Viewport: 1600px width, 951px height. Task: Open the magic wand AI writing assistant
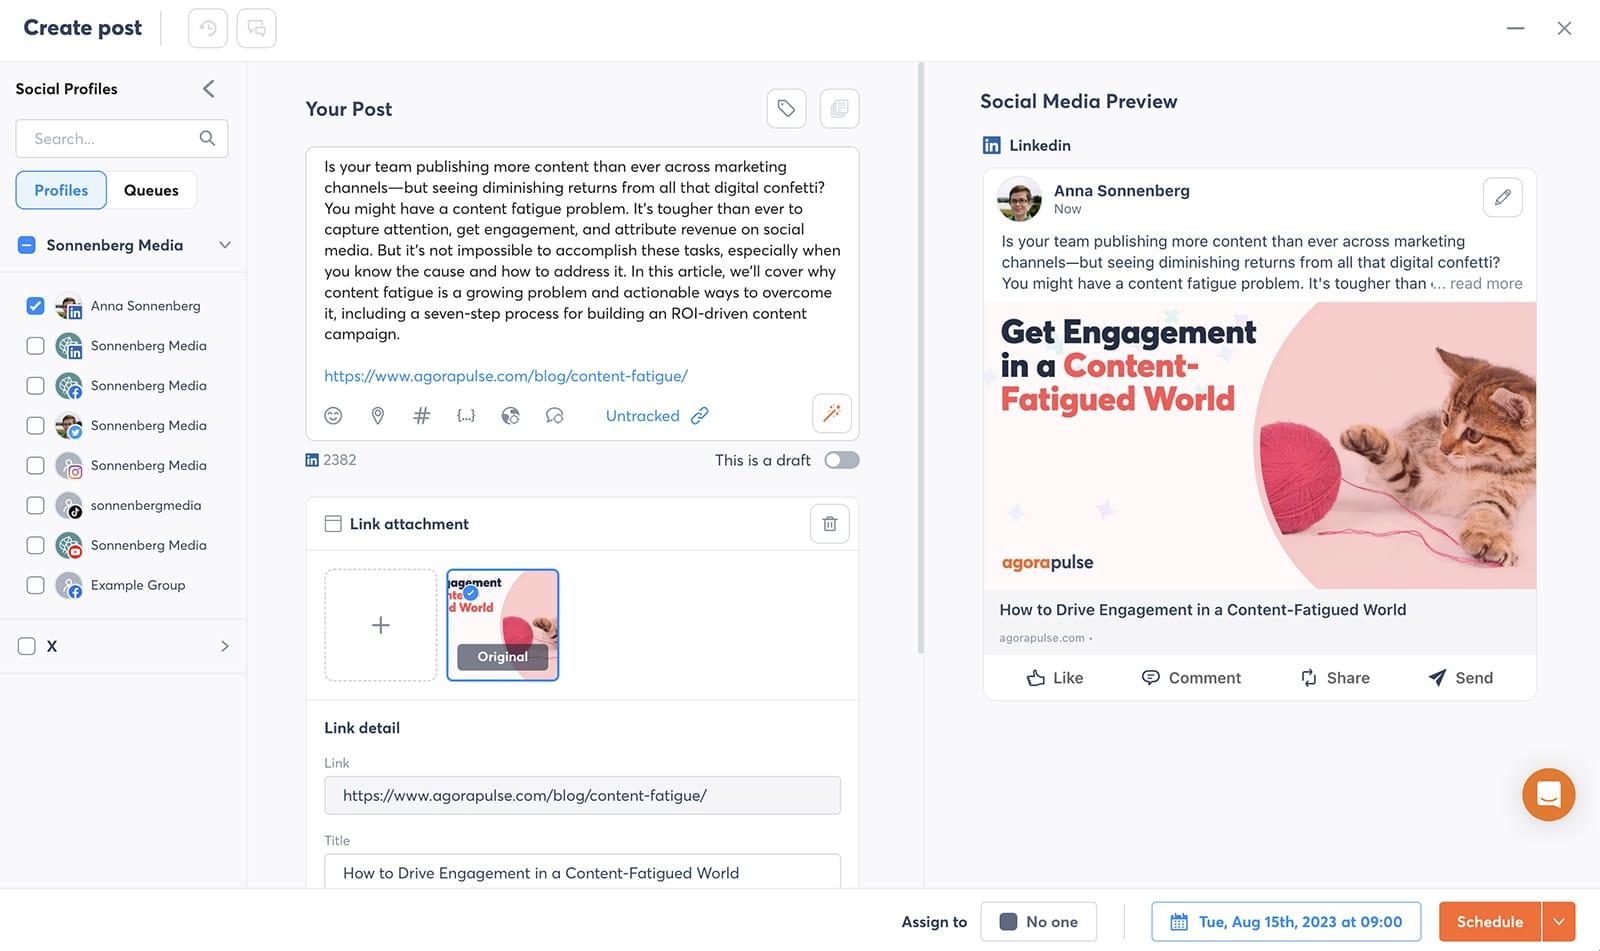(831, 414)
